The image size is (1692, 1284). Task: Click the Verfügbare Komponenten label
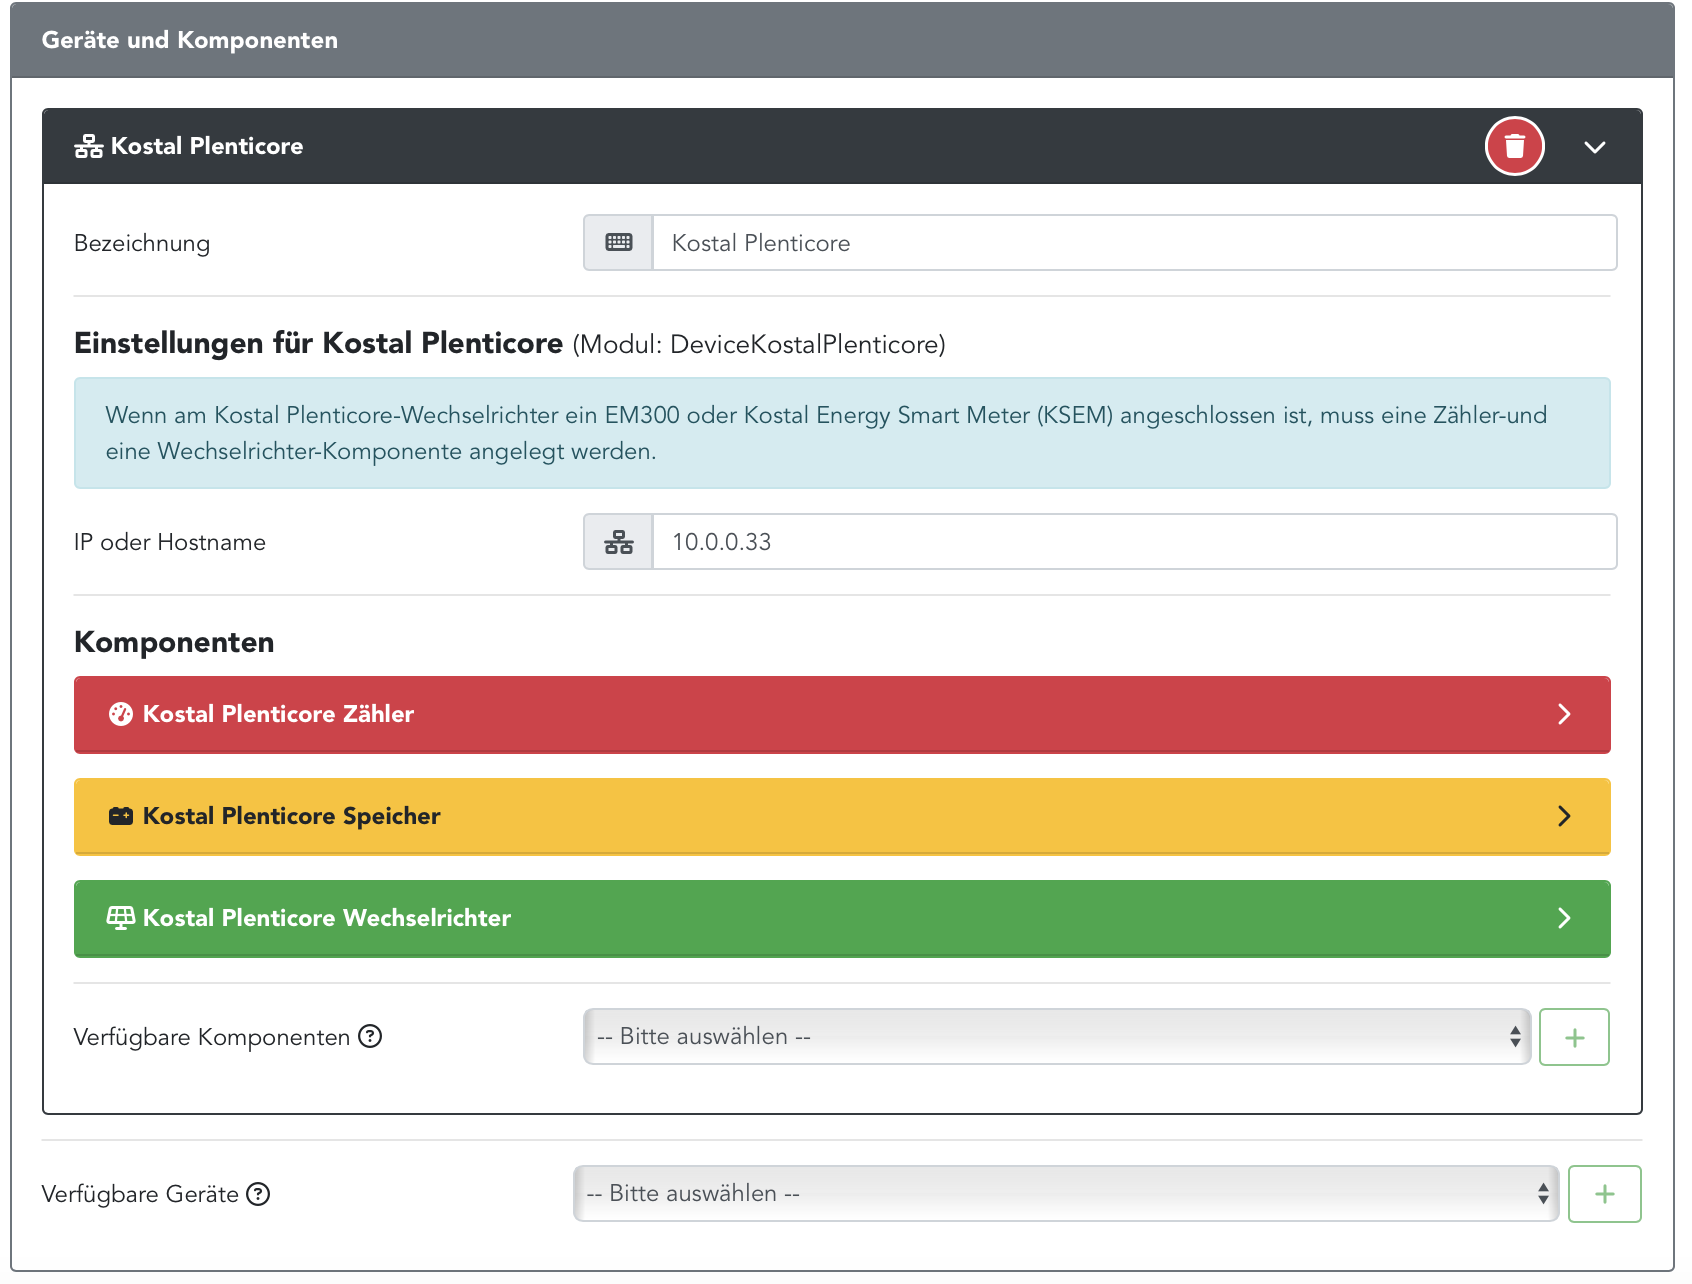pos(212,1037)
